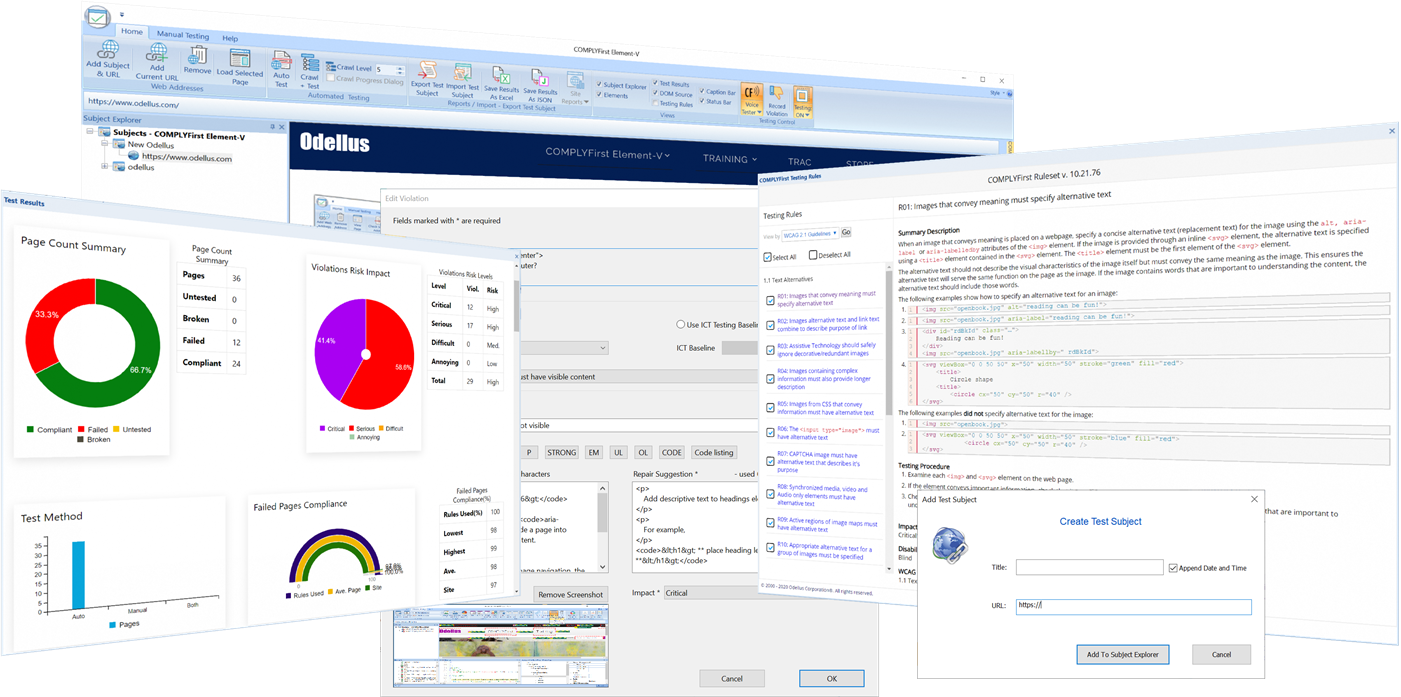Switch to the Manual Testing tab
The image size is (1401, 697).
(x=183, y=35)
